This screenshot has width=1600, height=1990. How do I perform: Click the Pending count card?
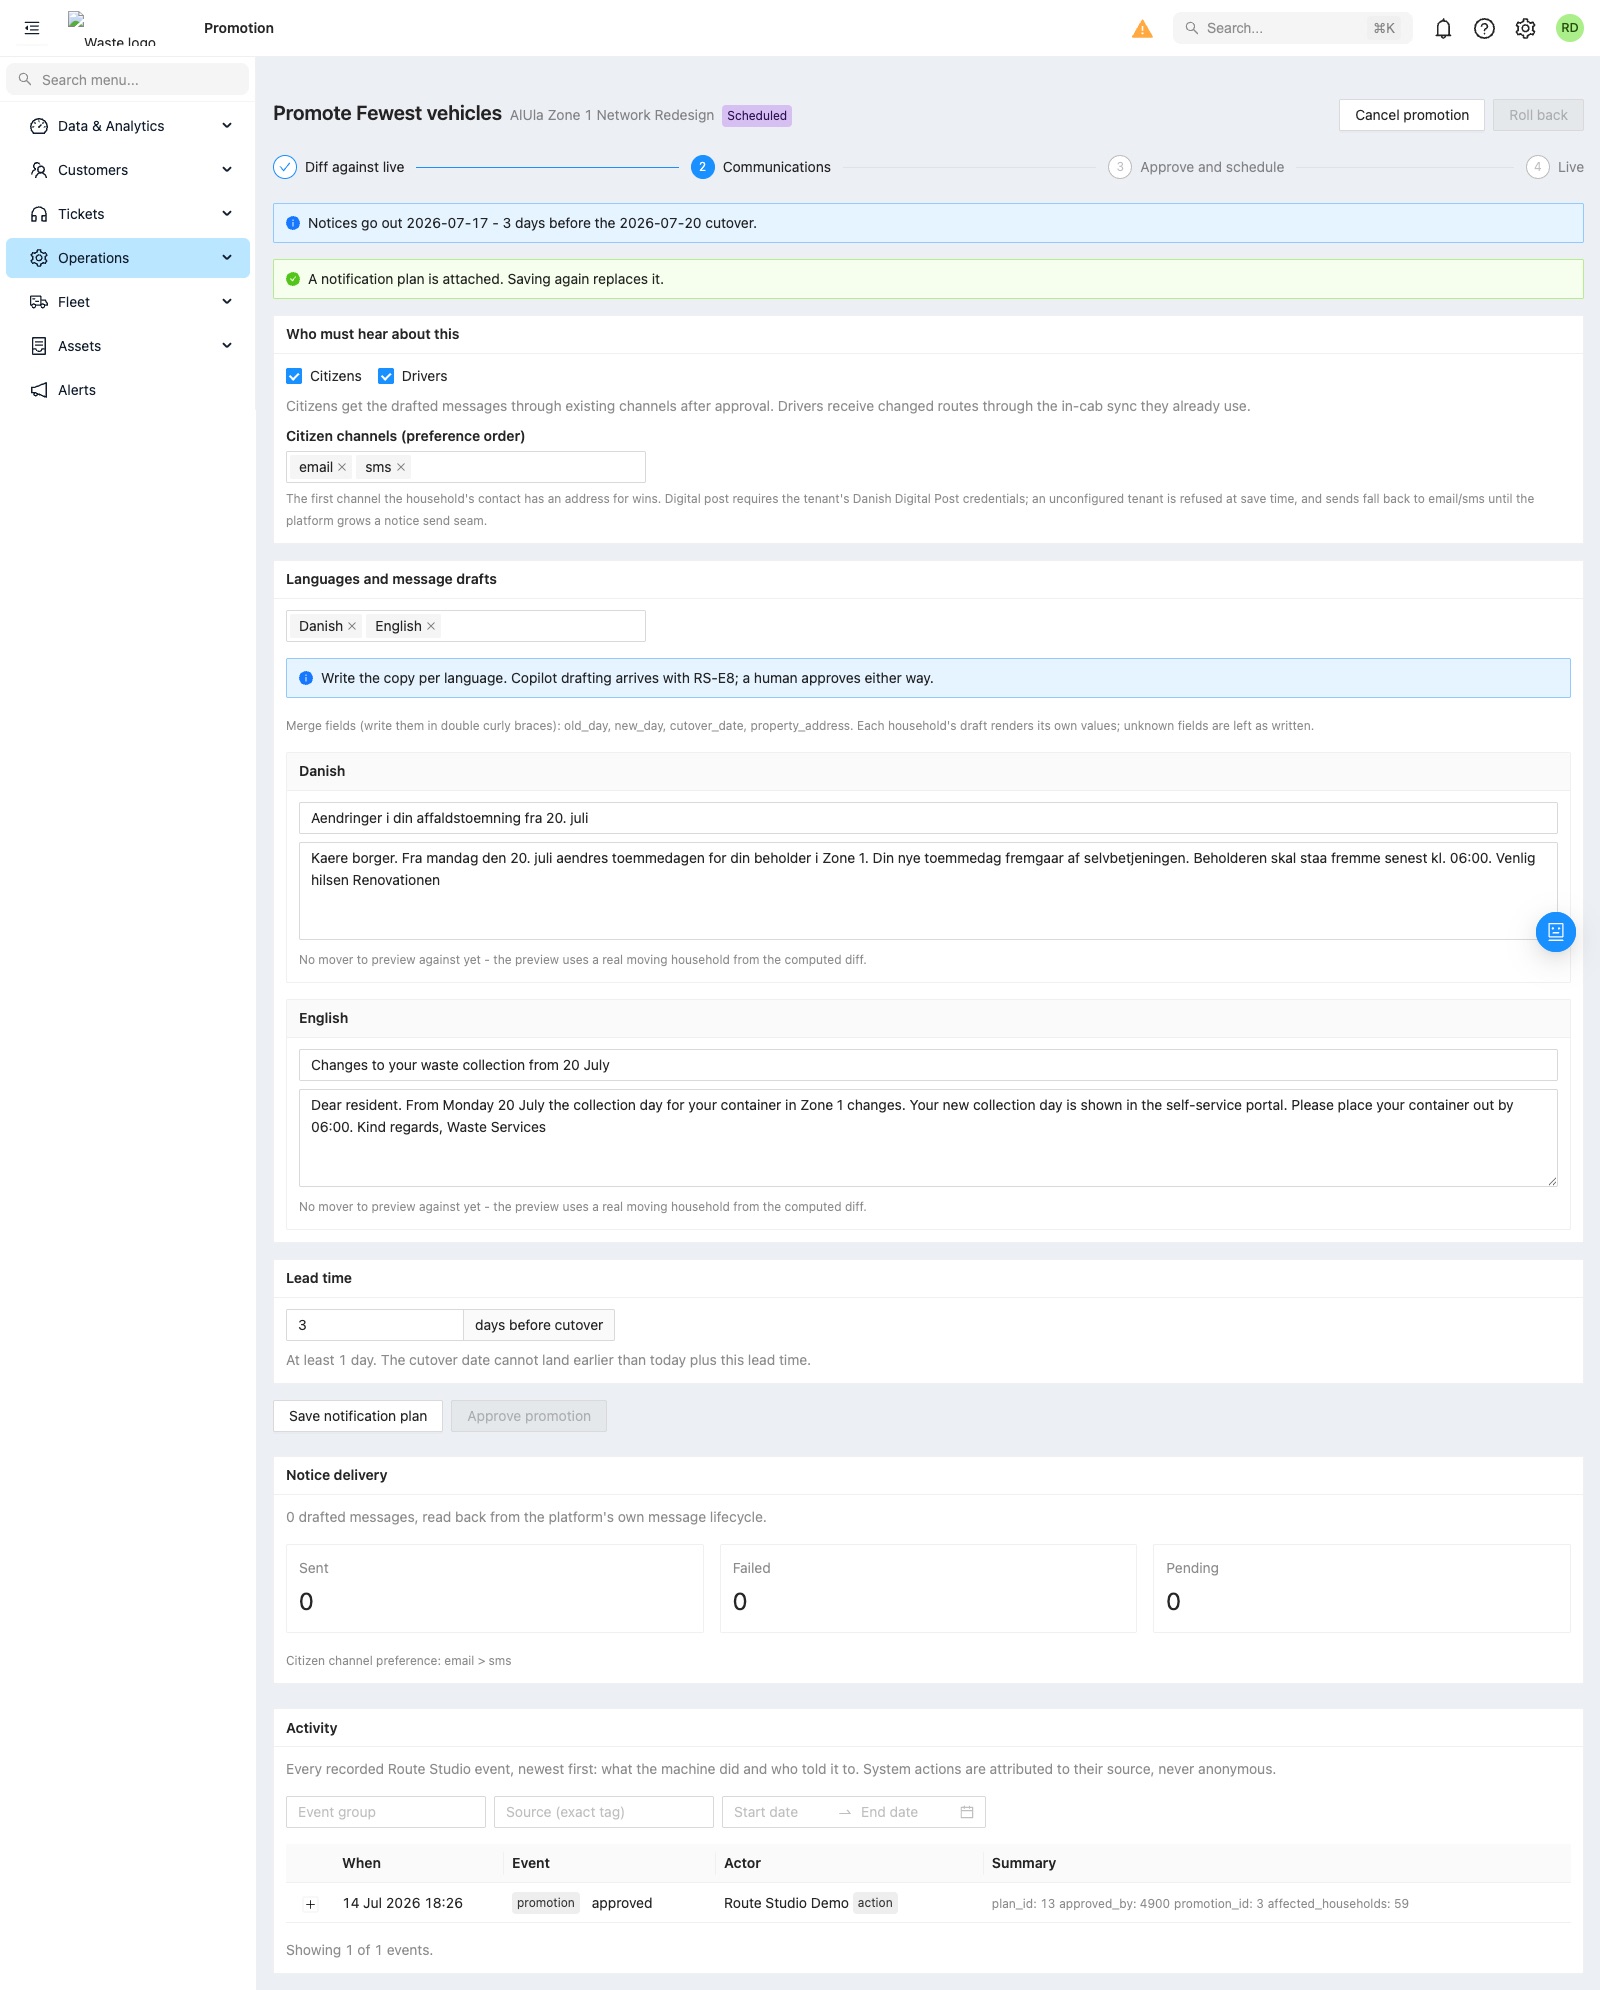pos(1362,1588)
